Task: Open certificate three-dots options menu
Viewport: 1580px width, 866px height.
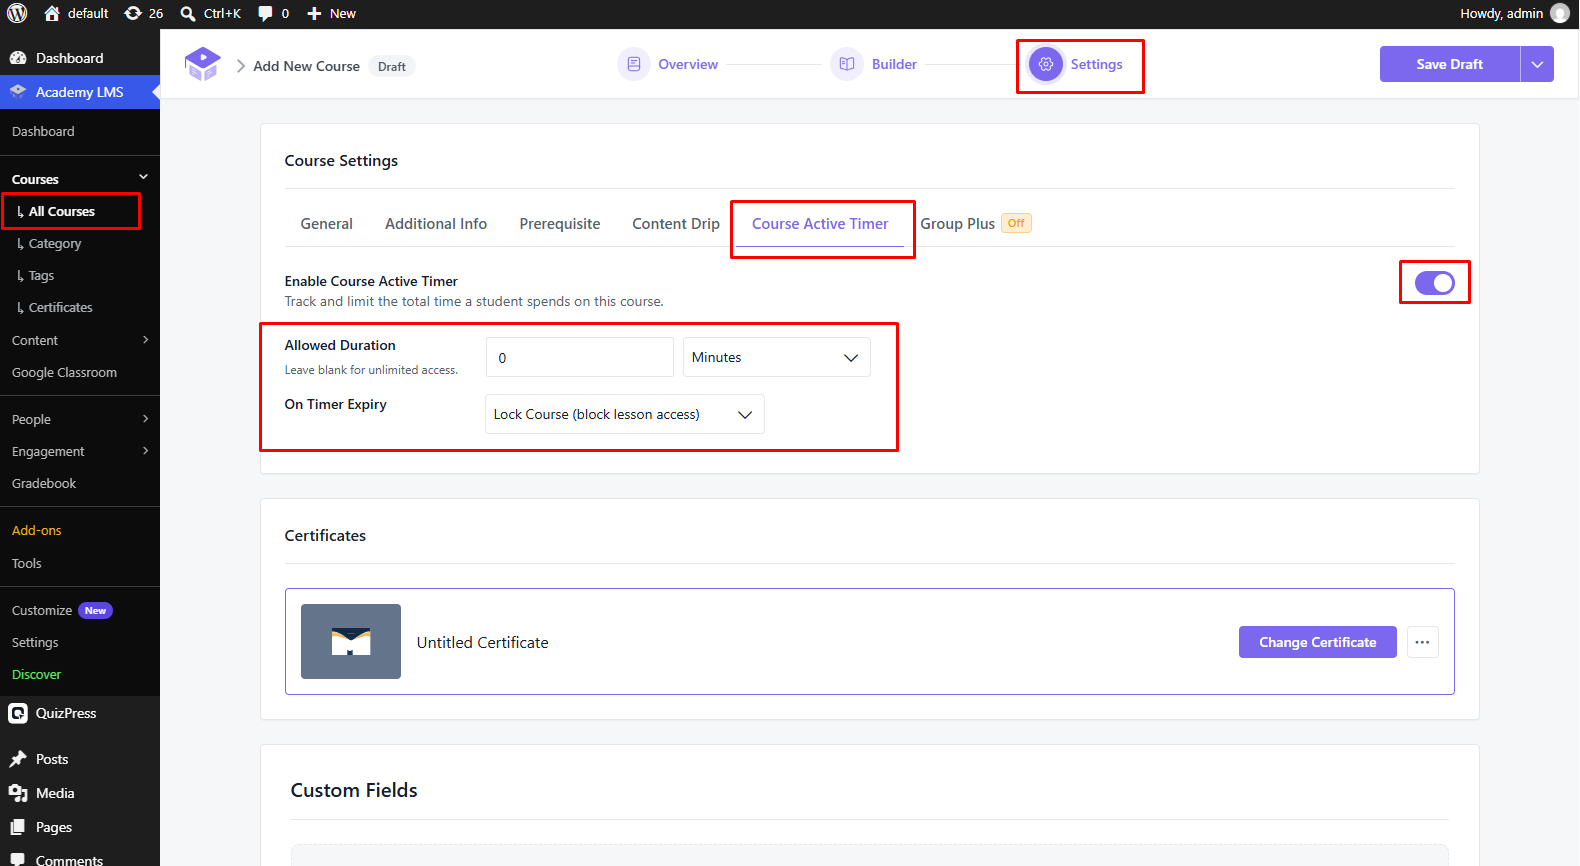Action: point(1423,642)
